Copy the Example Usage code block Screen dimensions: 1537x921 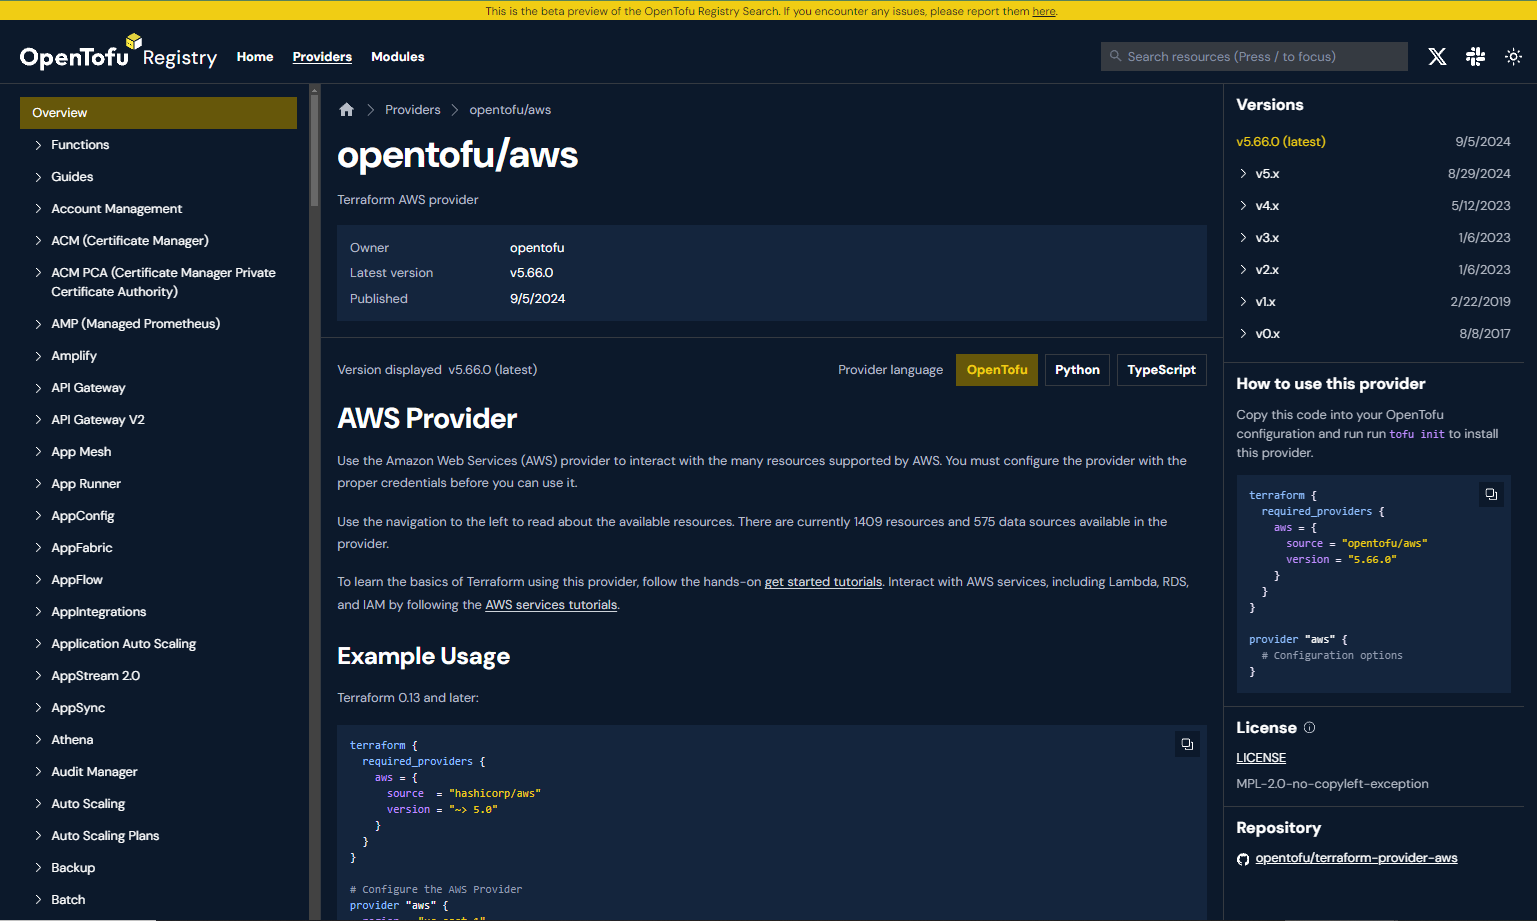tap(1187, 744)
